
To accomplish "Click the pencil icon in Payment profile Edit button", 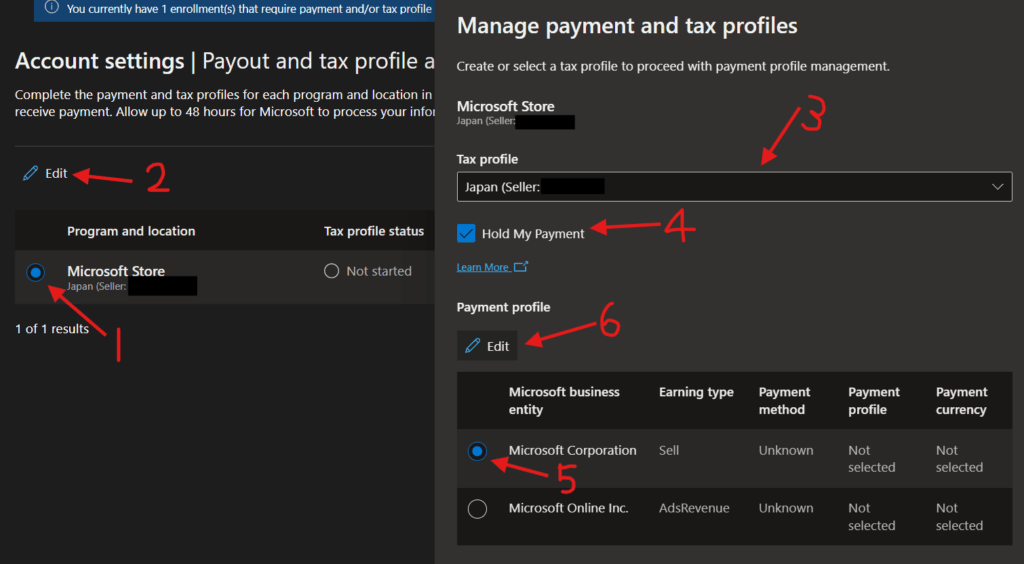I will pyautogui.click(x=473, y=346).
